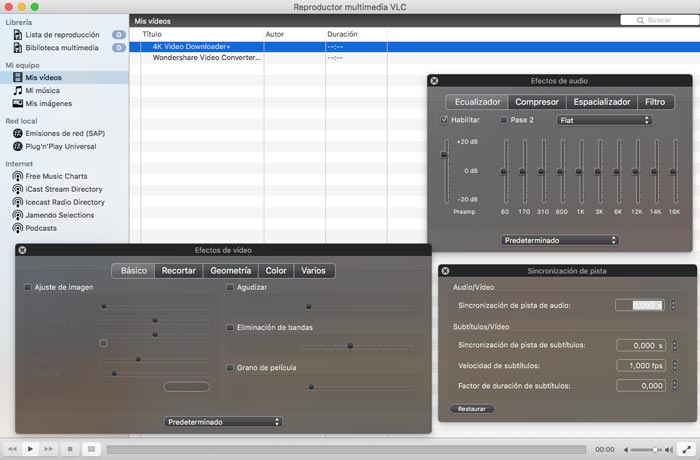Click the Velocidad de subtítulos input field
The width and height of the screenshot is (700, 460).
pyautogui.click(x=638, y=365)
